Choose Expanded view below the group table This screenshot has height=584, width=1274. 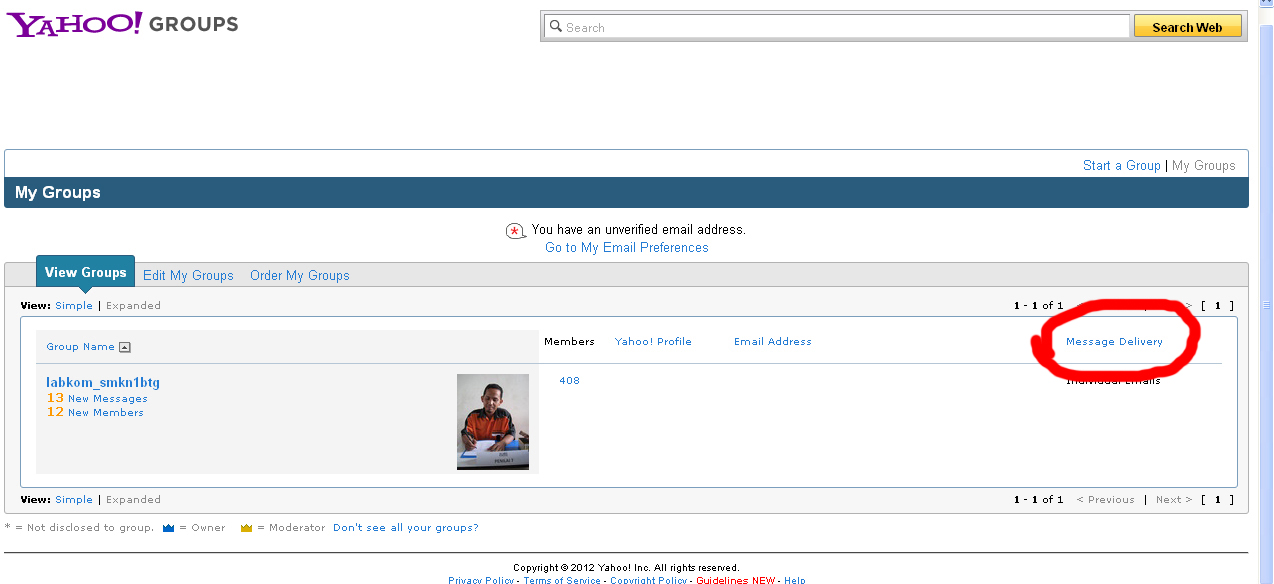click(133, 500)
